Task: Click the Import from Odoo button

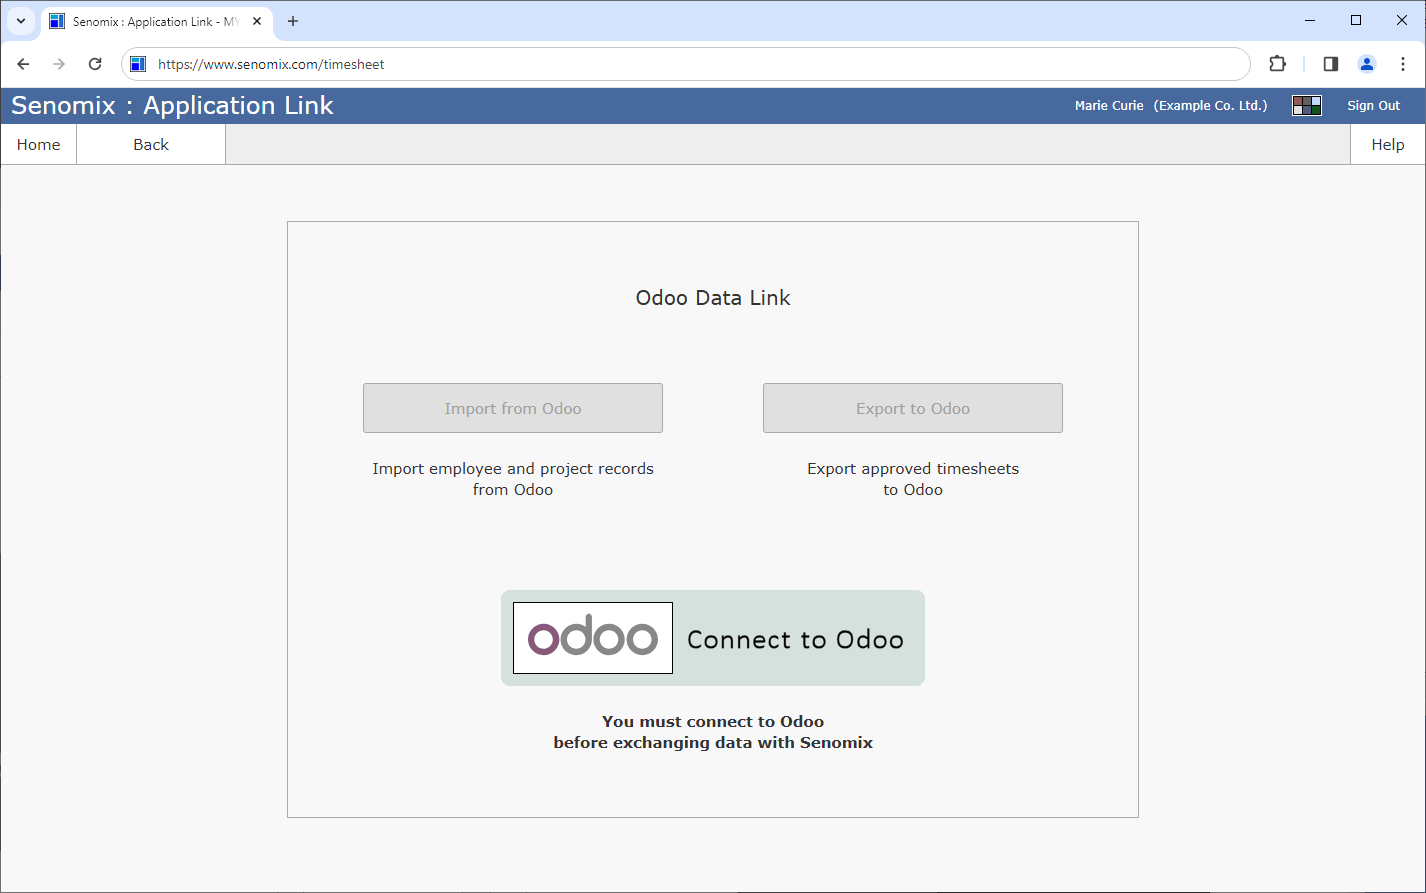Action: [512, 408]
